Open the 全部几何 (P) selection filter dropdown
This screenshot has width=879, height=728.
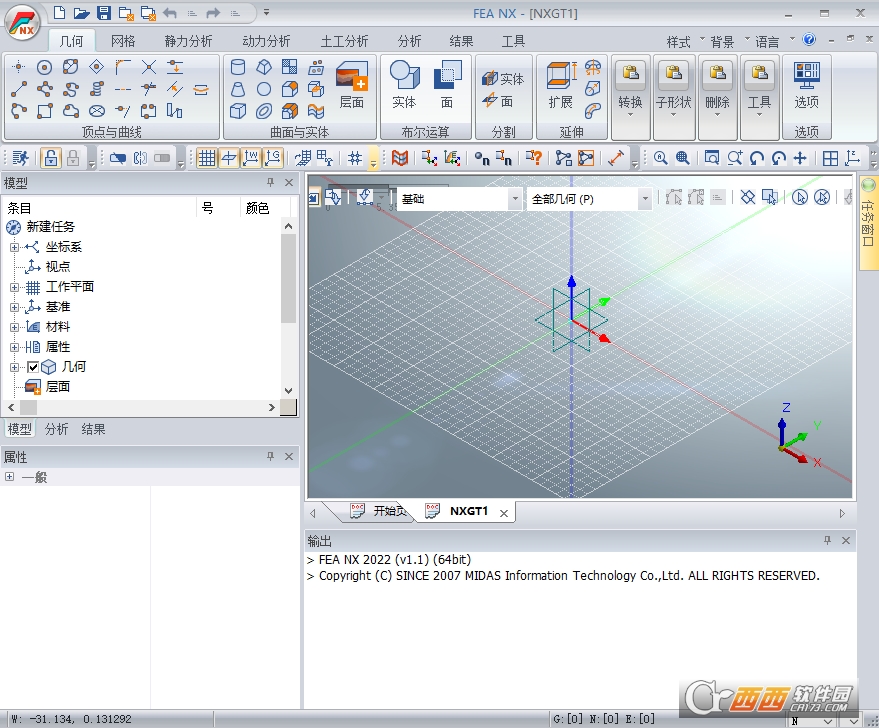(645, 198)
